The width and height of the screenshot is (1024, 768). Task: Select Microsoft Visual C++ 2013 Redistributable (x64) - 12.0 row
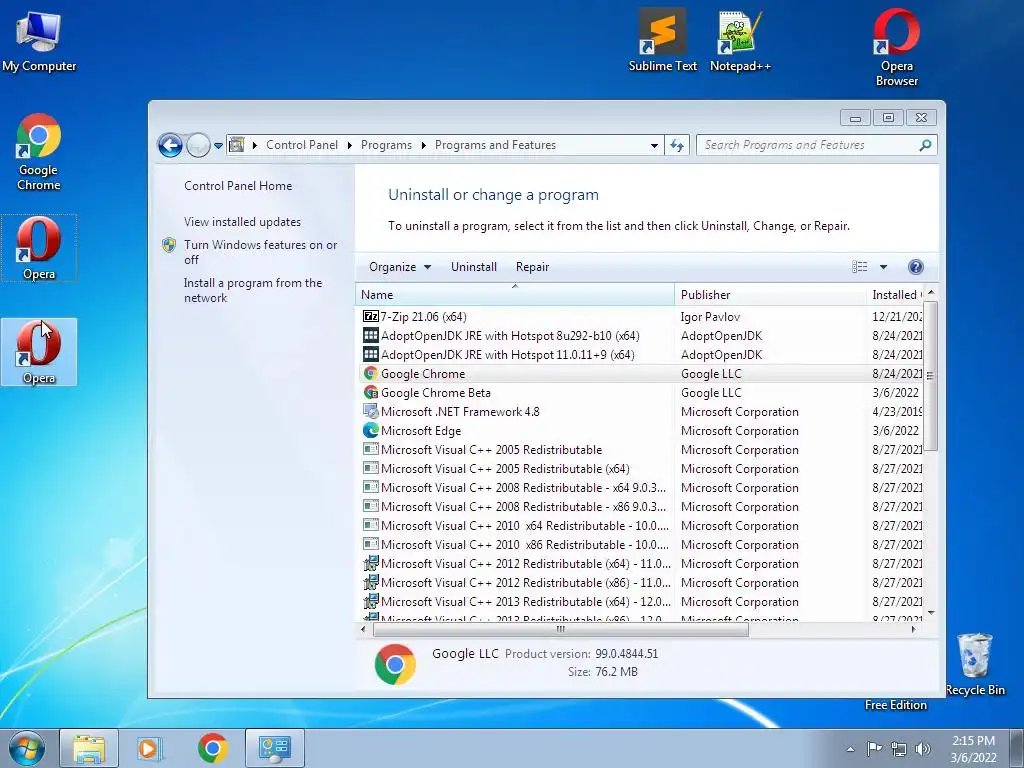coord(640,601)
